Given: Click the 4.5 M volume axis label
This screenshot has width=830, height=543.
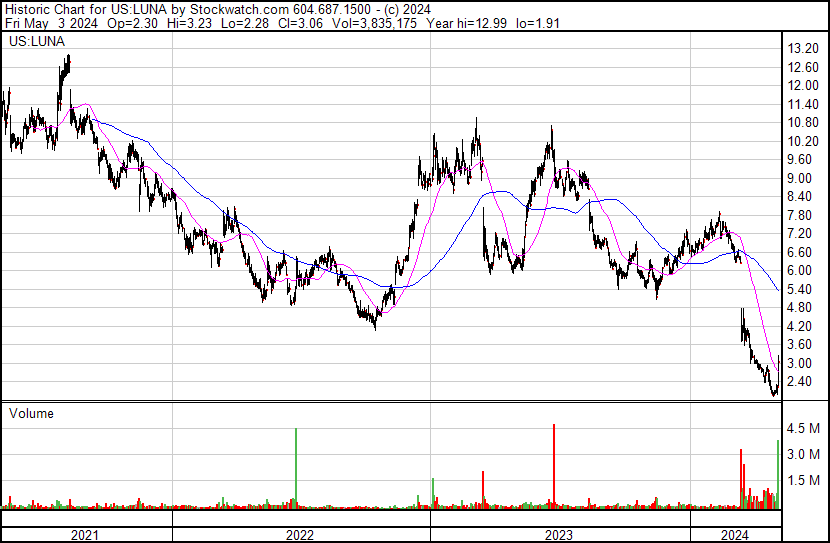Looking at the screenshot, I should [803, 428].
